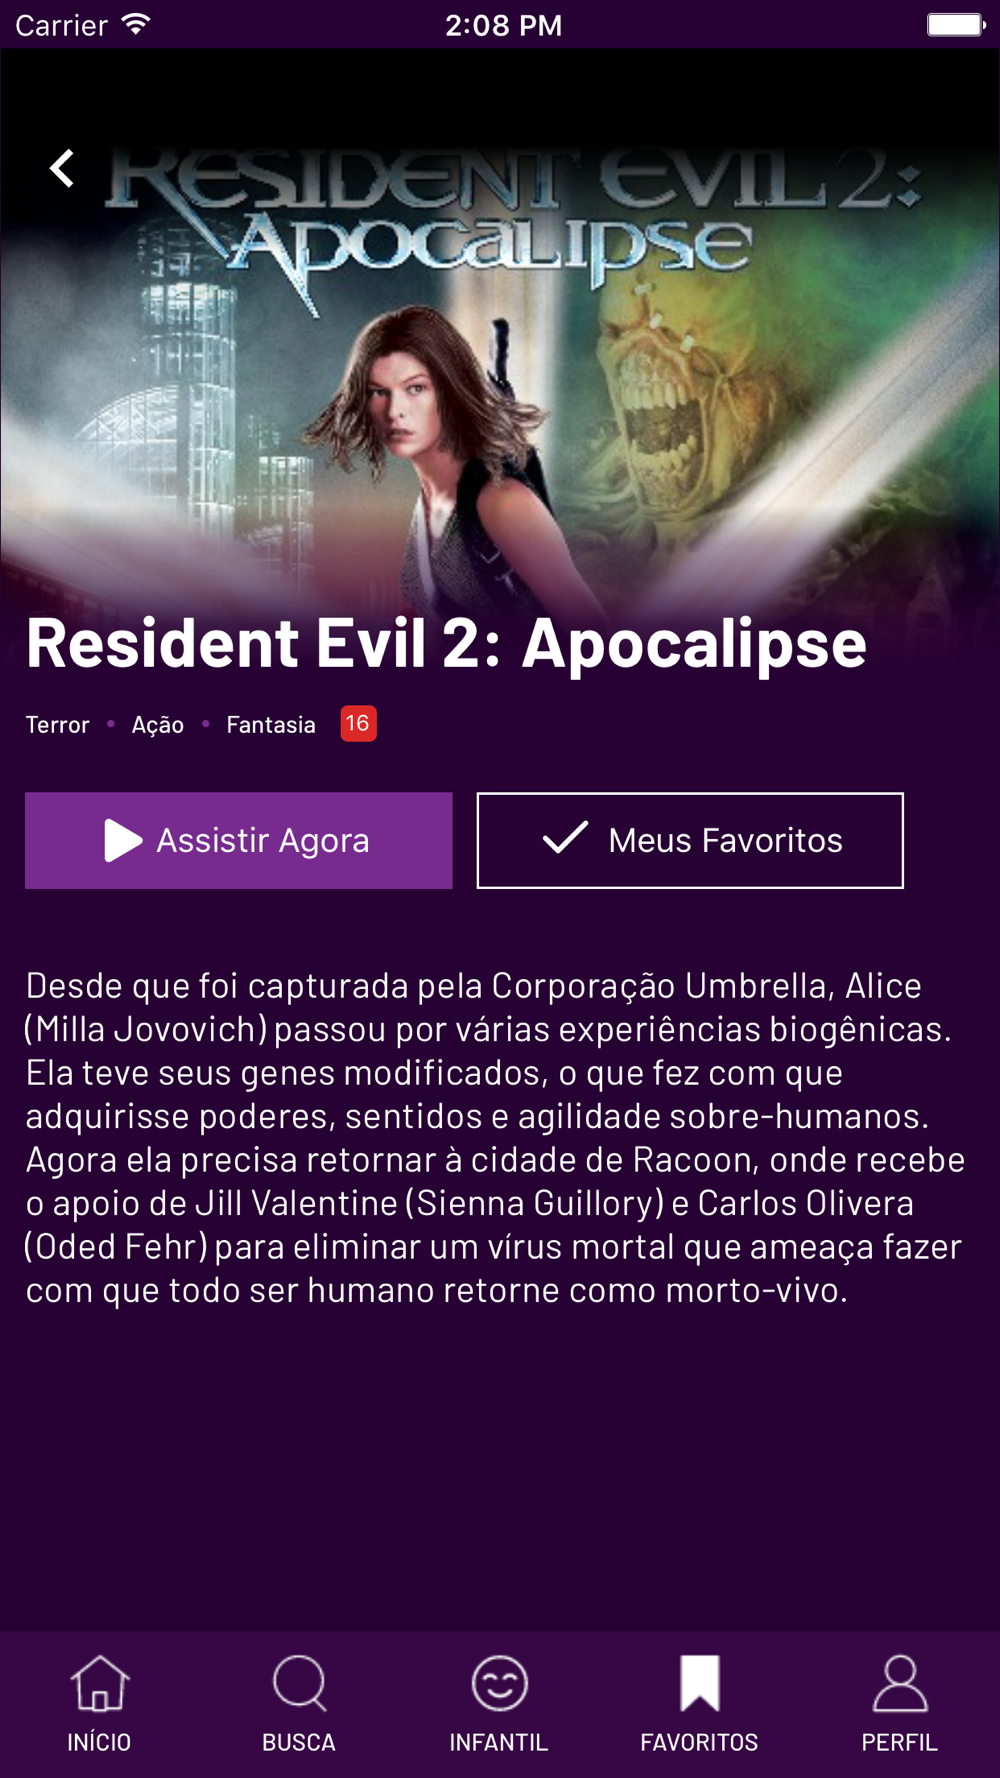
Task: Switch to the FAVORITOS tab label
Action: pyautogui.click(x=699, y=1742)
